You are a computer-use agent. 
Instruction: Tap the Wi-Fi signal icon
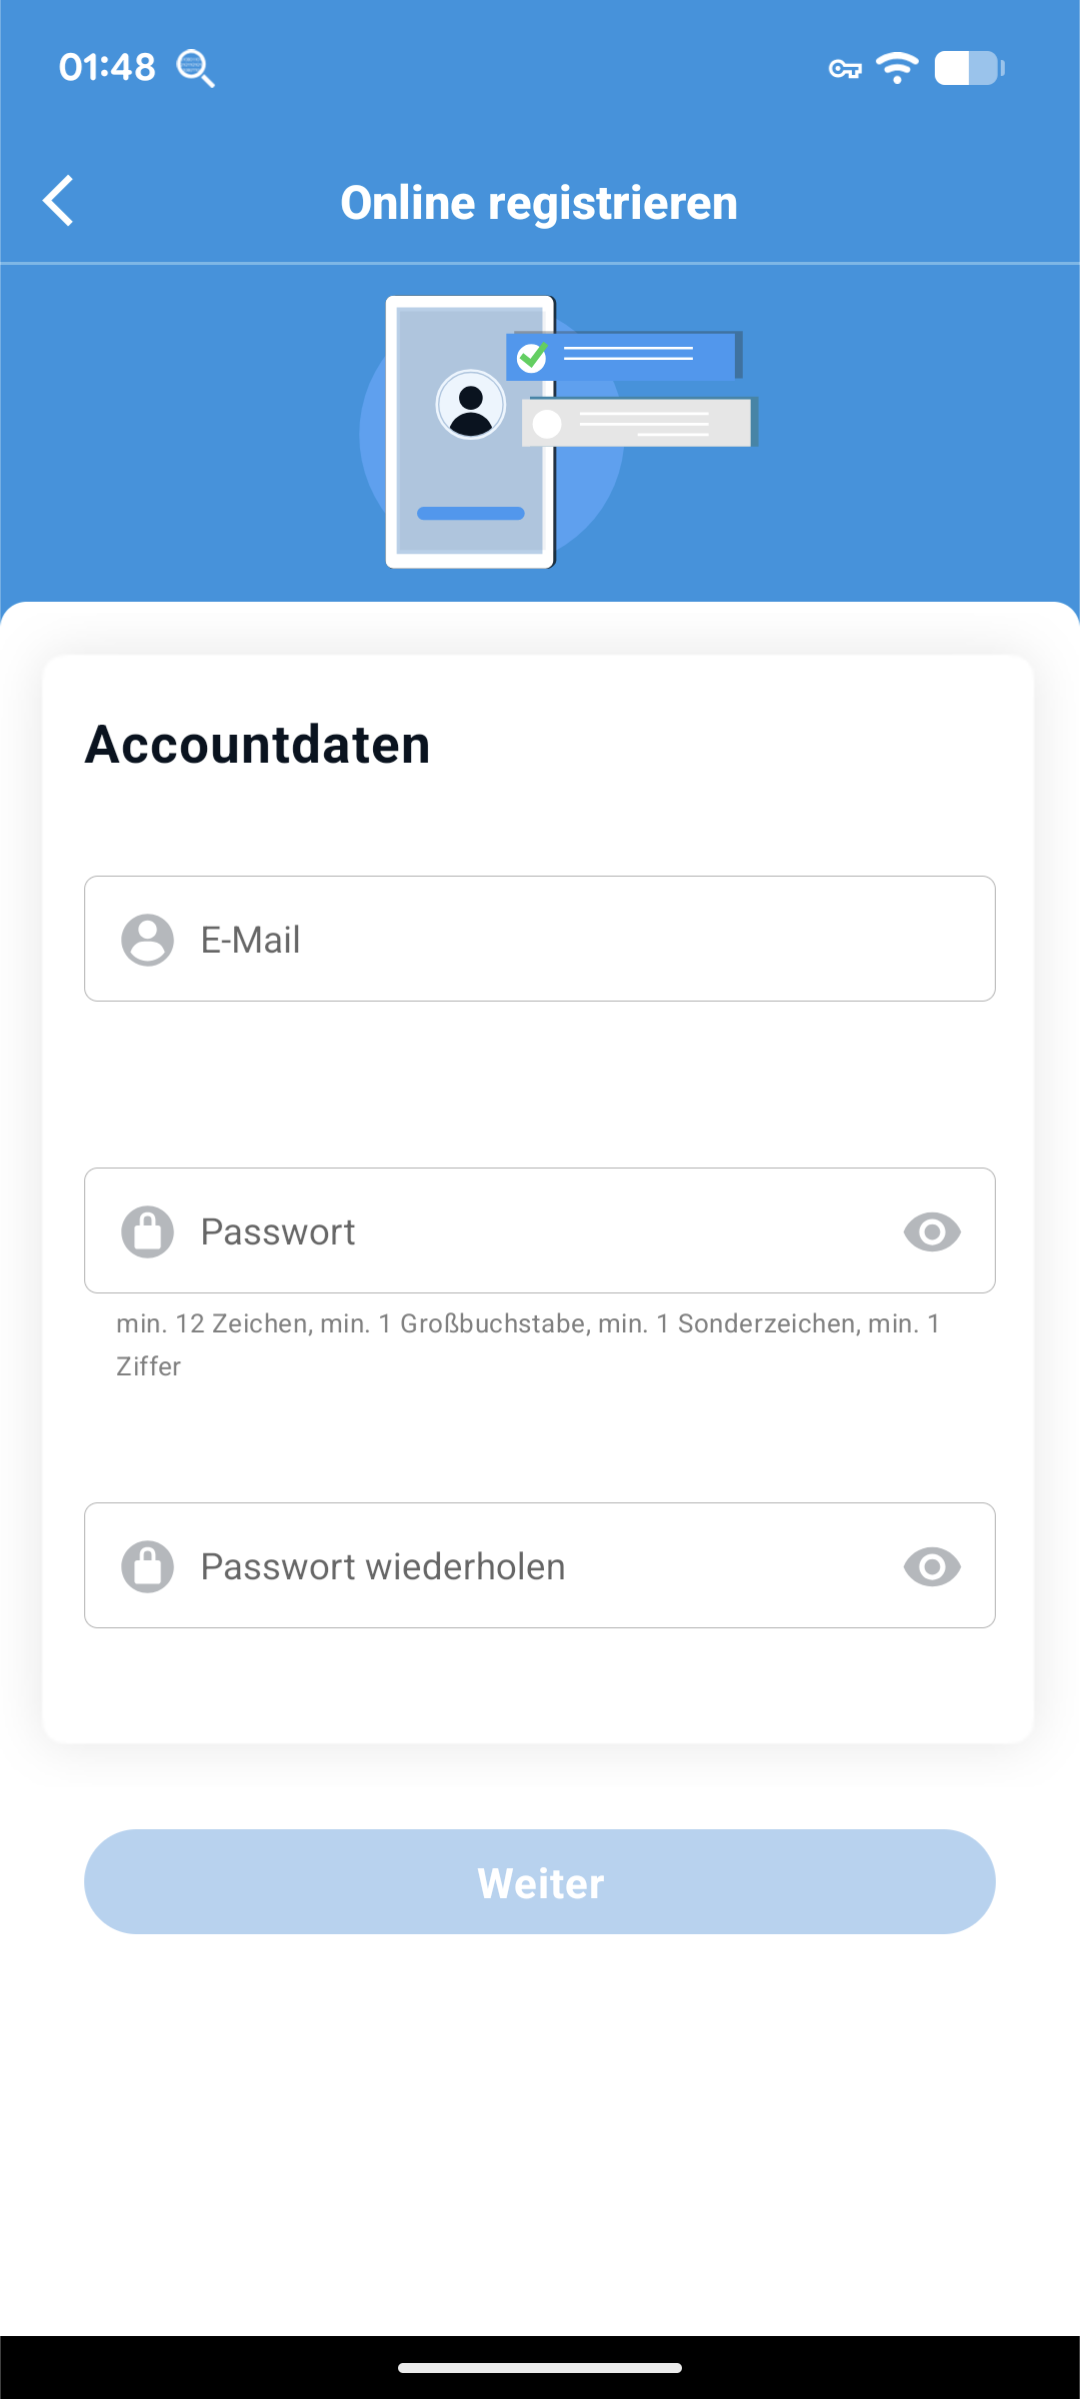tap(897, 68)
